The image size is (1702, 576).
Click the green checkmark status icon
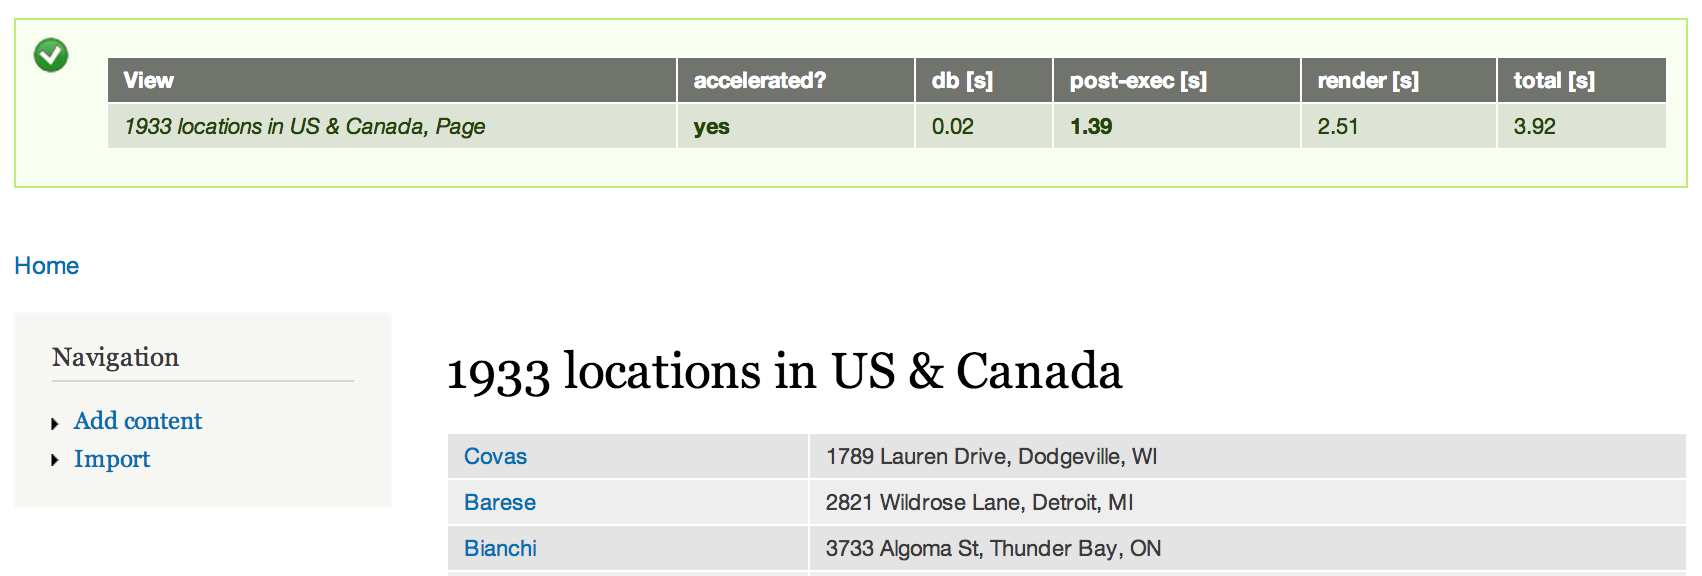pyautogui.click(x=51, y=55)
